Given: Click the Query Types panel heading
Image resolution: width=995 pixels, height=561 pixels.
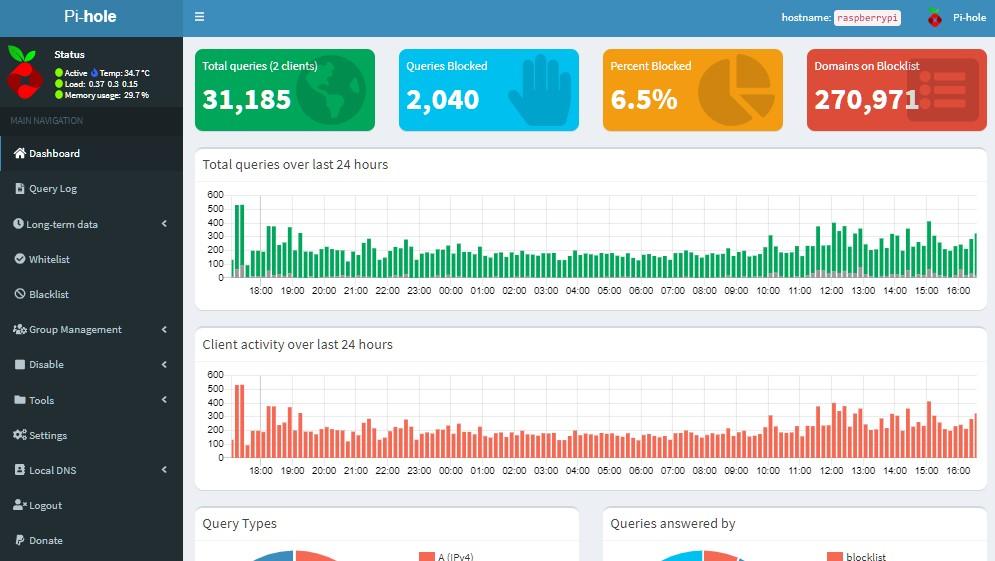Looking at the screenshot, I should pyautogui.click(x=239, y=524).
